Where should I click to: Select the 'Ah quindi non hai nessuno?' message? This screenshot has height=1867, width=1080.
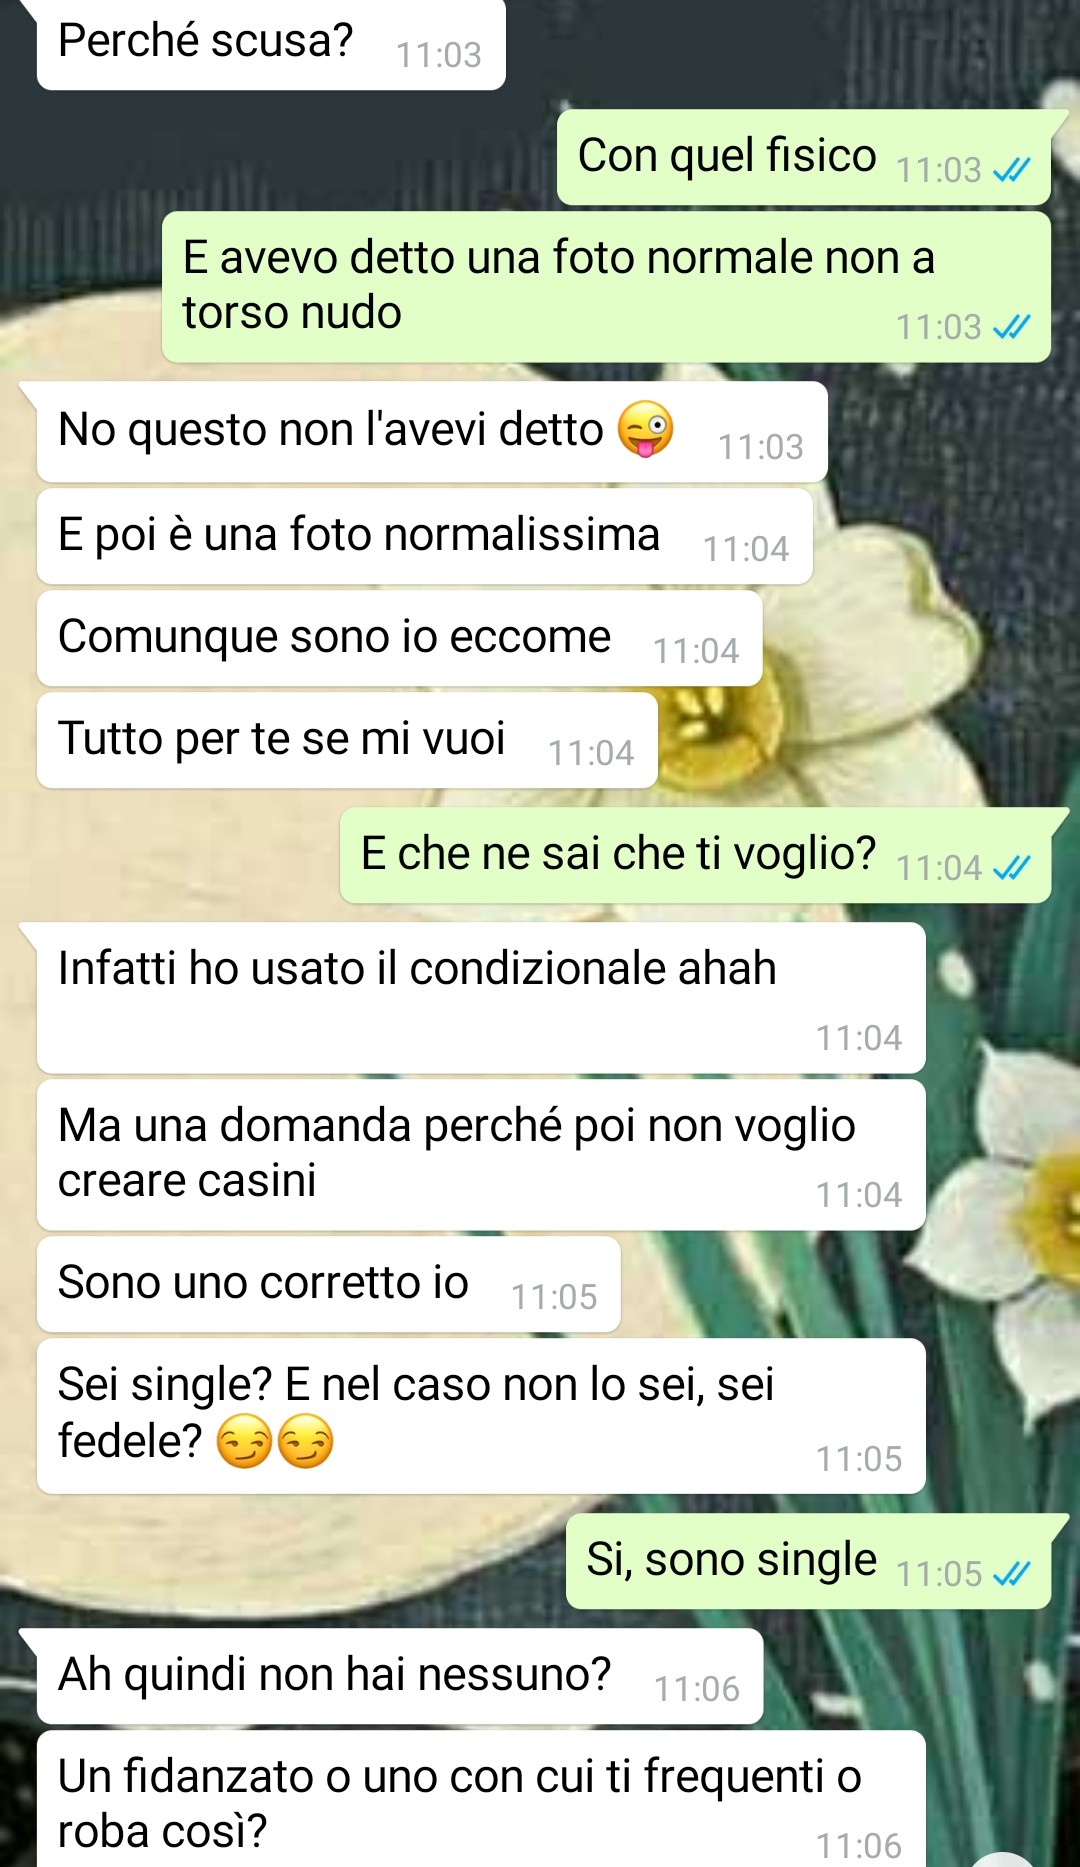(x=399, y=1676)
